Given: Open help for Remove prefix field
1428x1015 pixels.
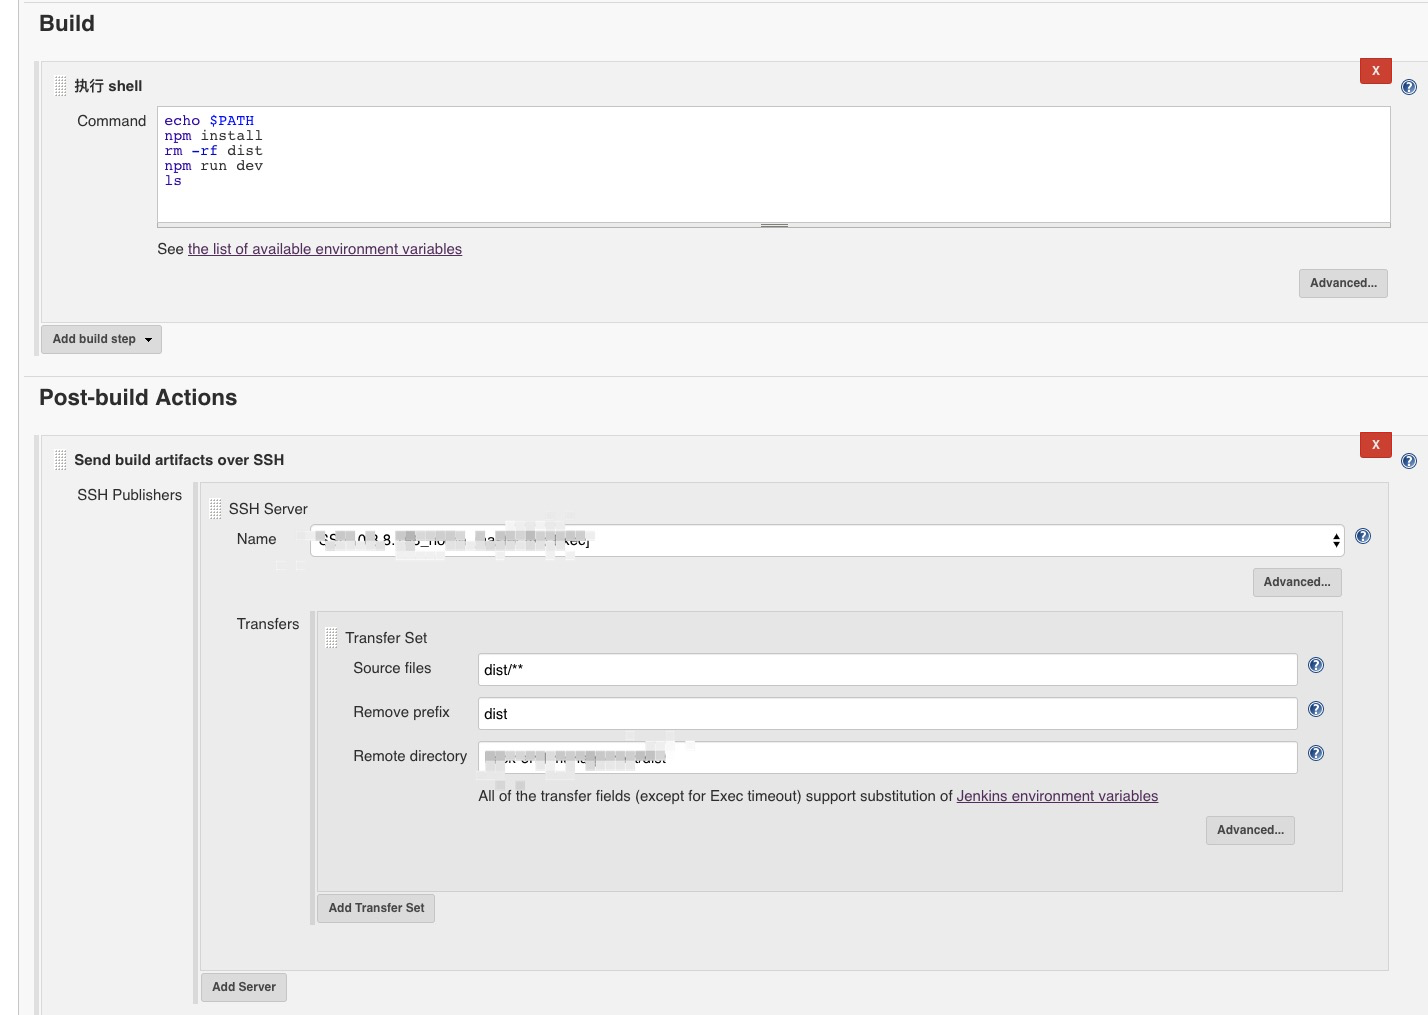Looking at the screenshot, I should click(x=1316, y=710).
